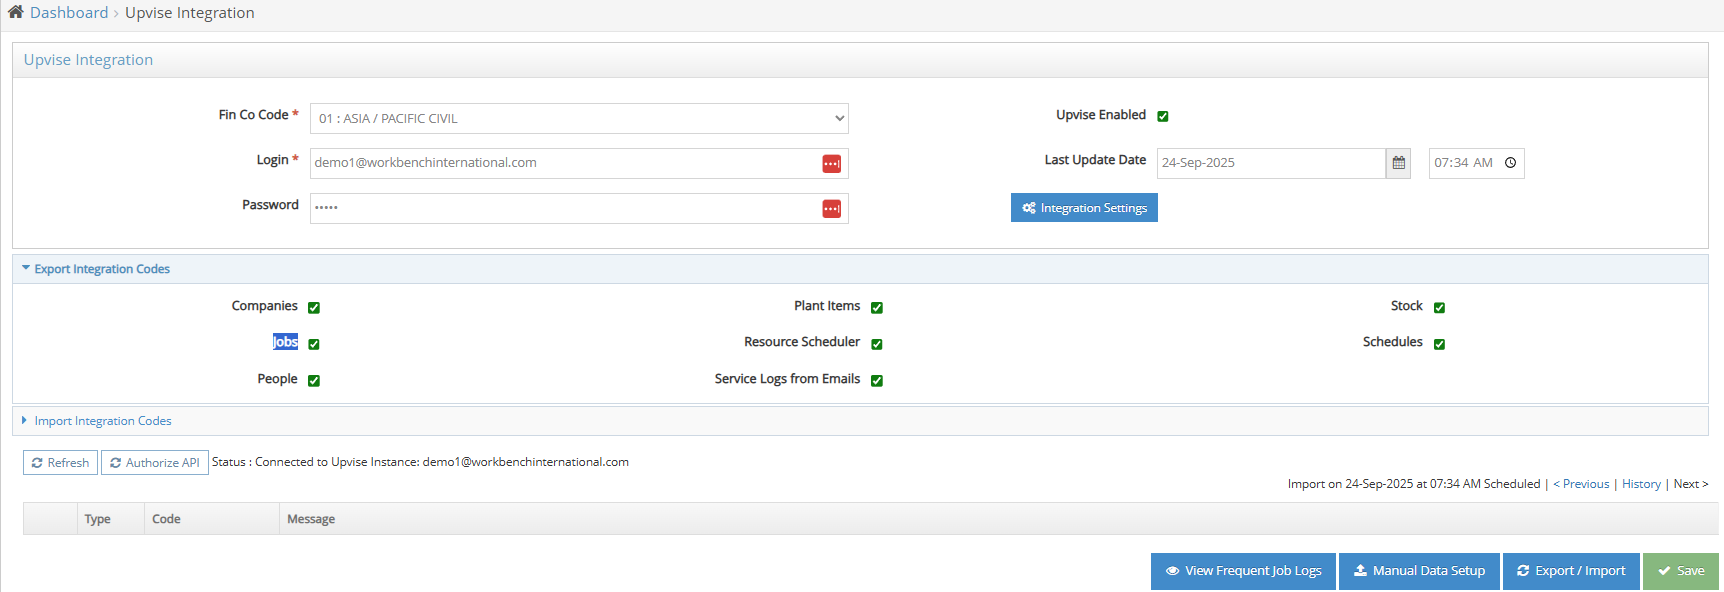1724x592 pixels.
Task: Go to Dashboard breadcrumb link
Action: [69, 12]
